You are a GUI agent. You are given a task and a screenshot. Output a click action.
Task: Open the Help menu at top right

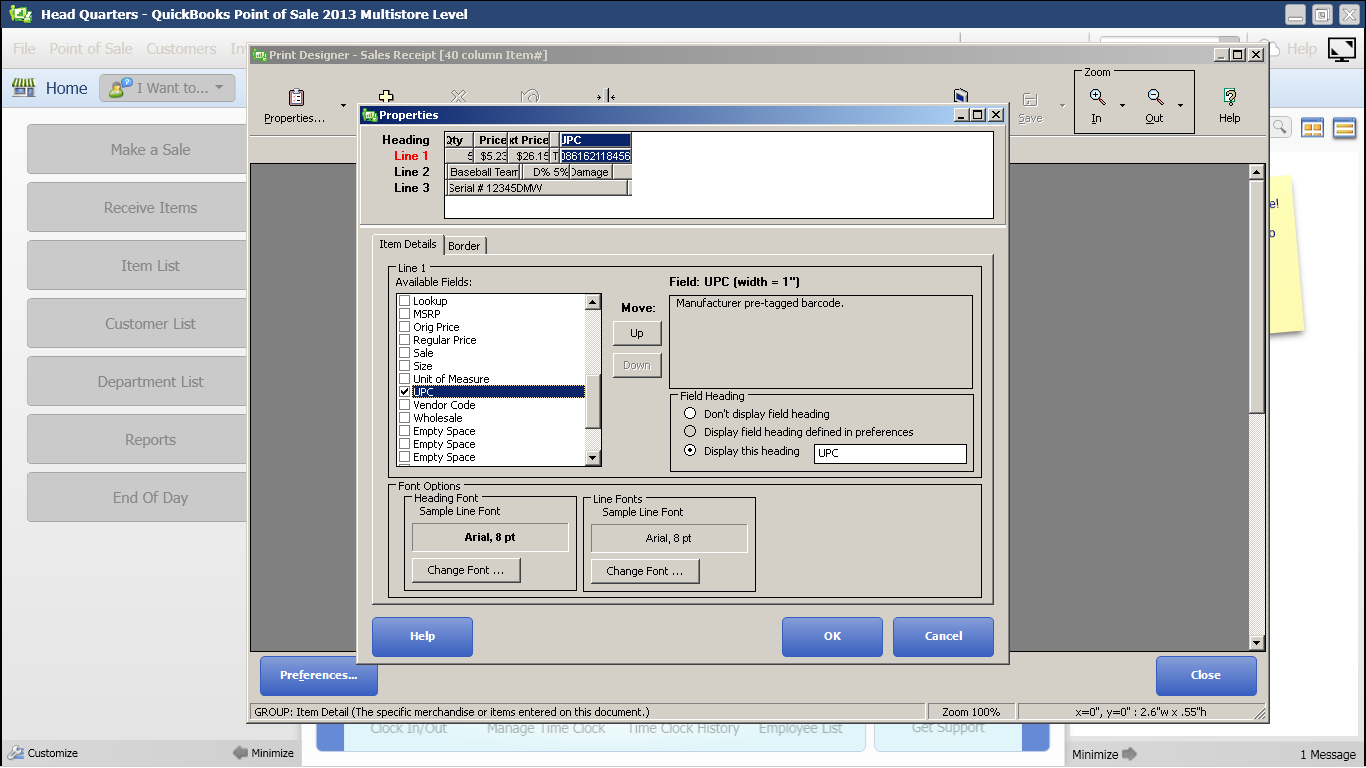click(1301, 48)
